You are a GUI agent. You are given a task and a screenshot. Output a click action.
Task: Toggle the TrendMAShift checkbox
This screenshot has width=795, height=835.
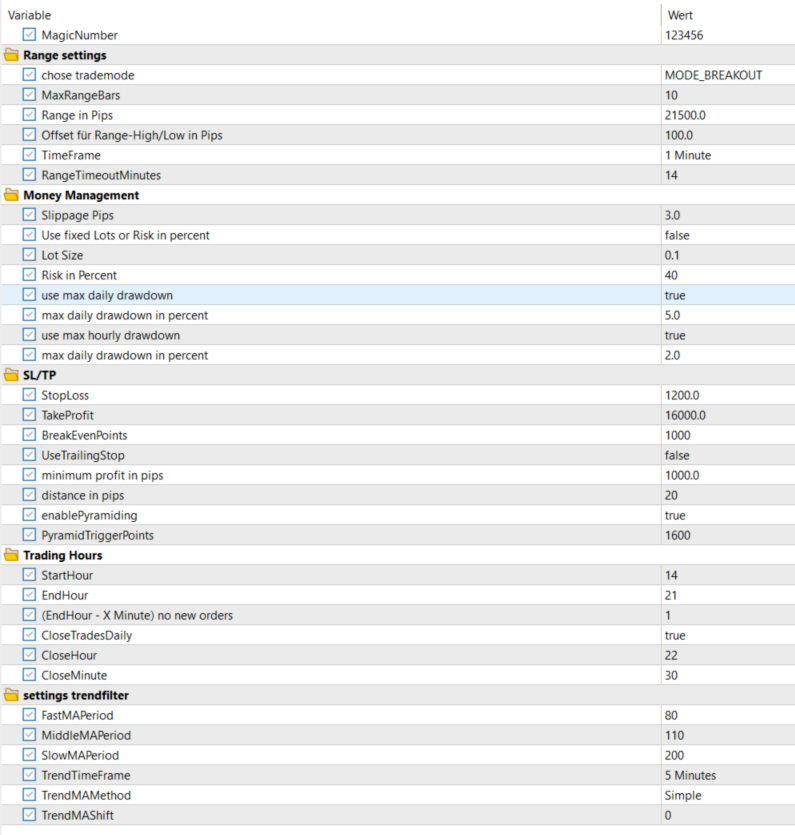29,815
